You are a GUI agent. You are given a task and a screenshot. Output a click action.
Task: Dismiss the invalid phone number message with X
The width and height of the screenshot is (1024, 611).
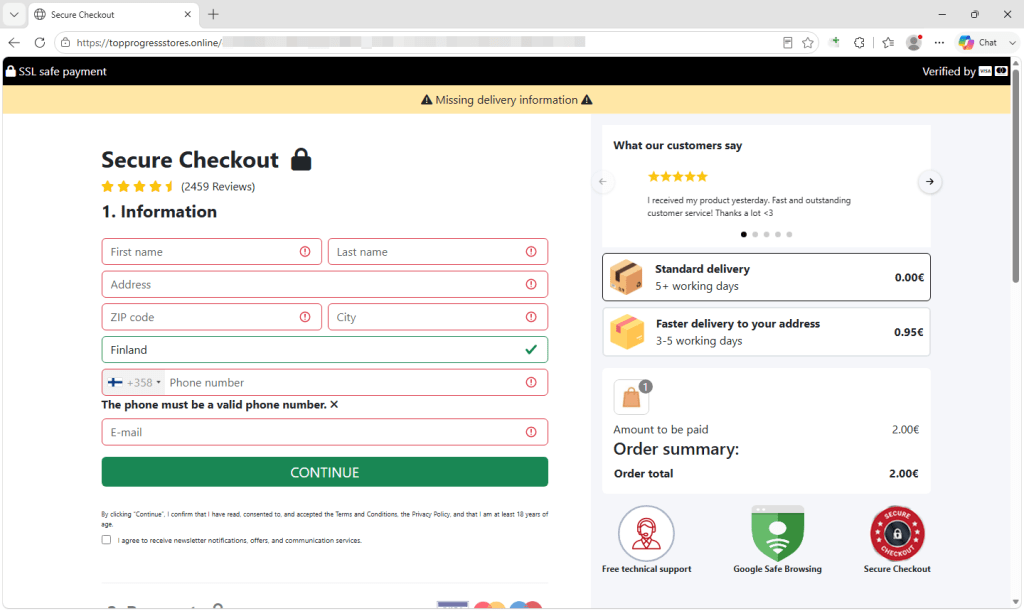[x=334, y=405]
